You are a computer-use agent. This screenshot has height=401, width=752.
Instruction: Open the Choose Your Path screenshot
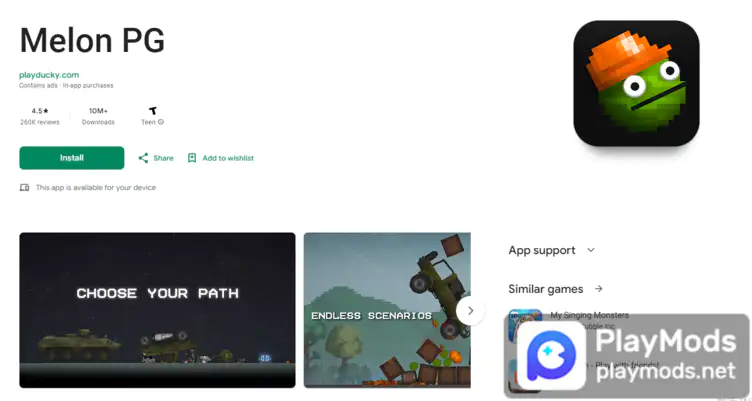click(x=157, y=310)
